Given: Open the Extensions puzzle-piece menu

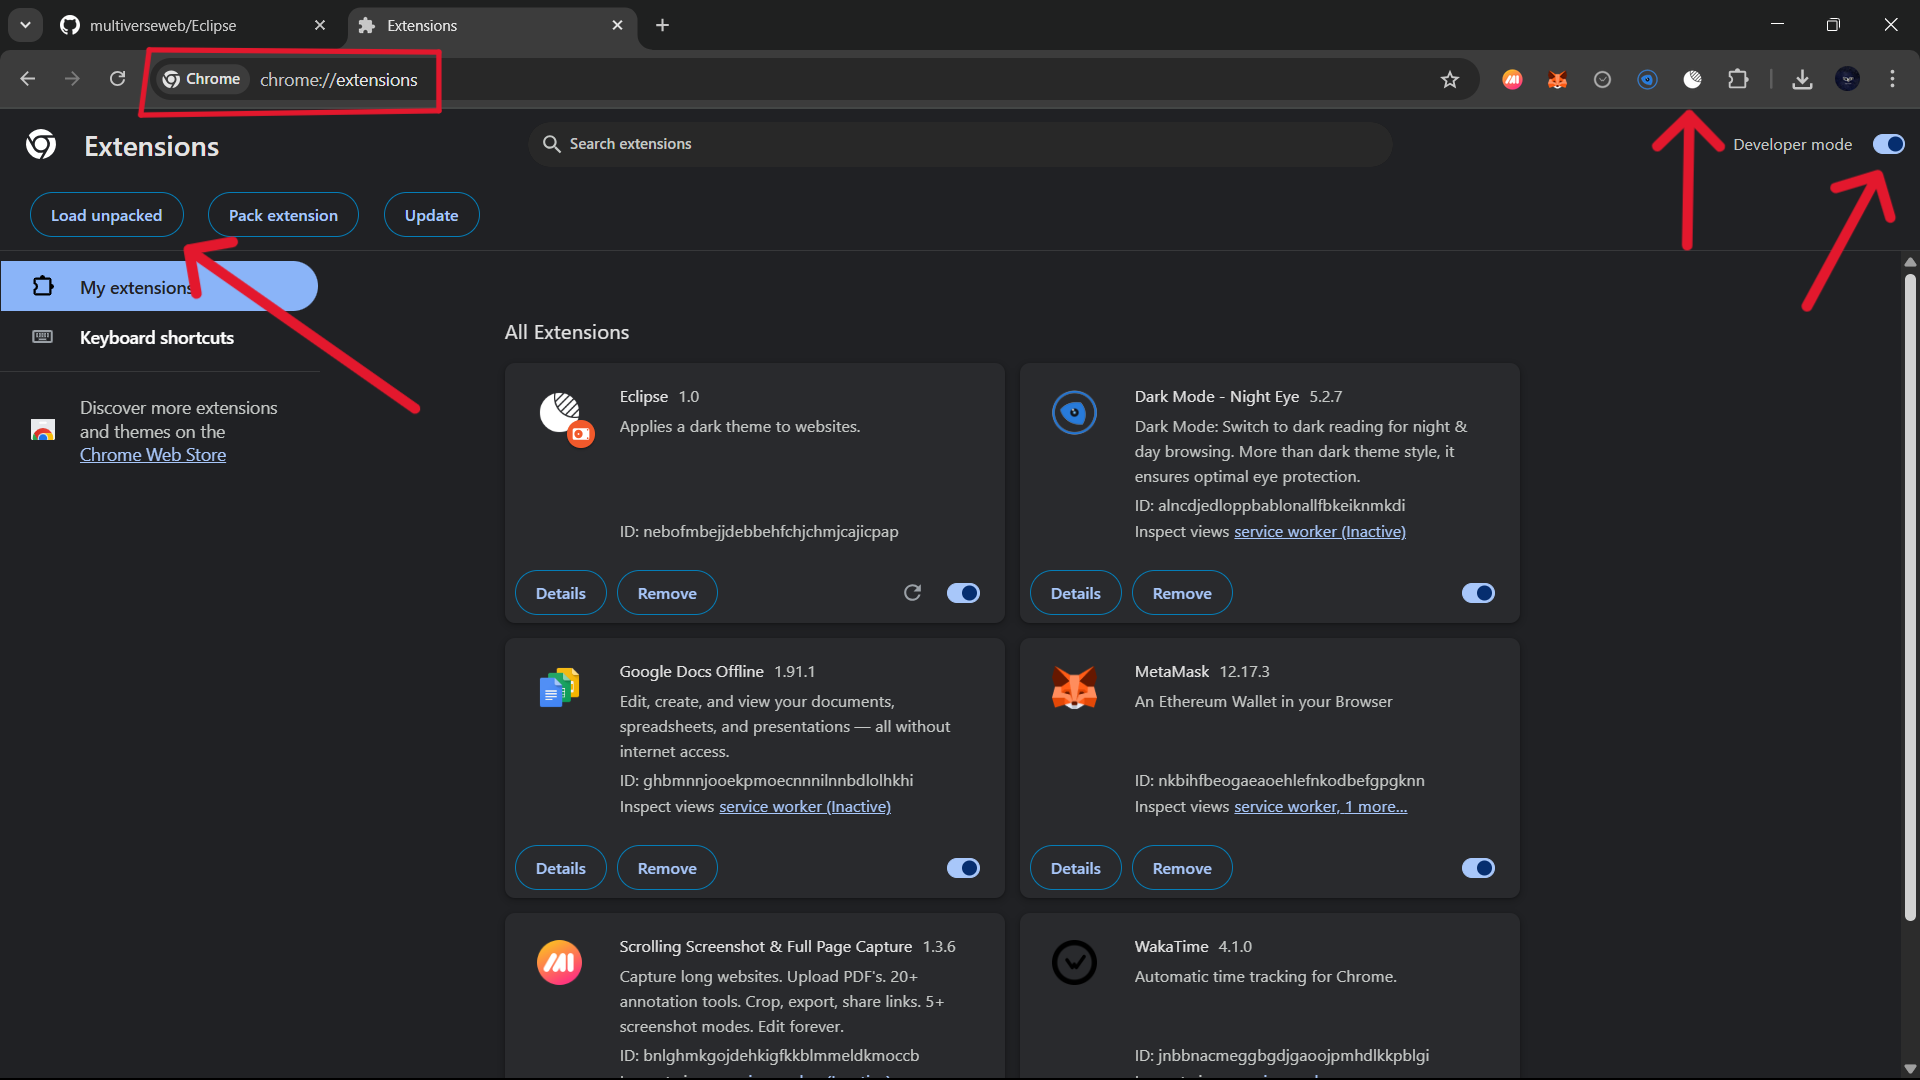Looking at the screenshot, I should tap(1738, 80).
